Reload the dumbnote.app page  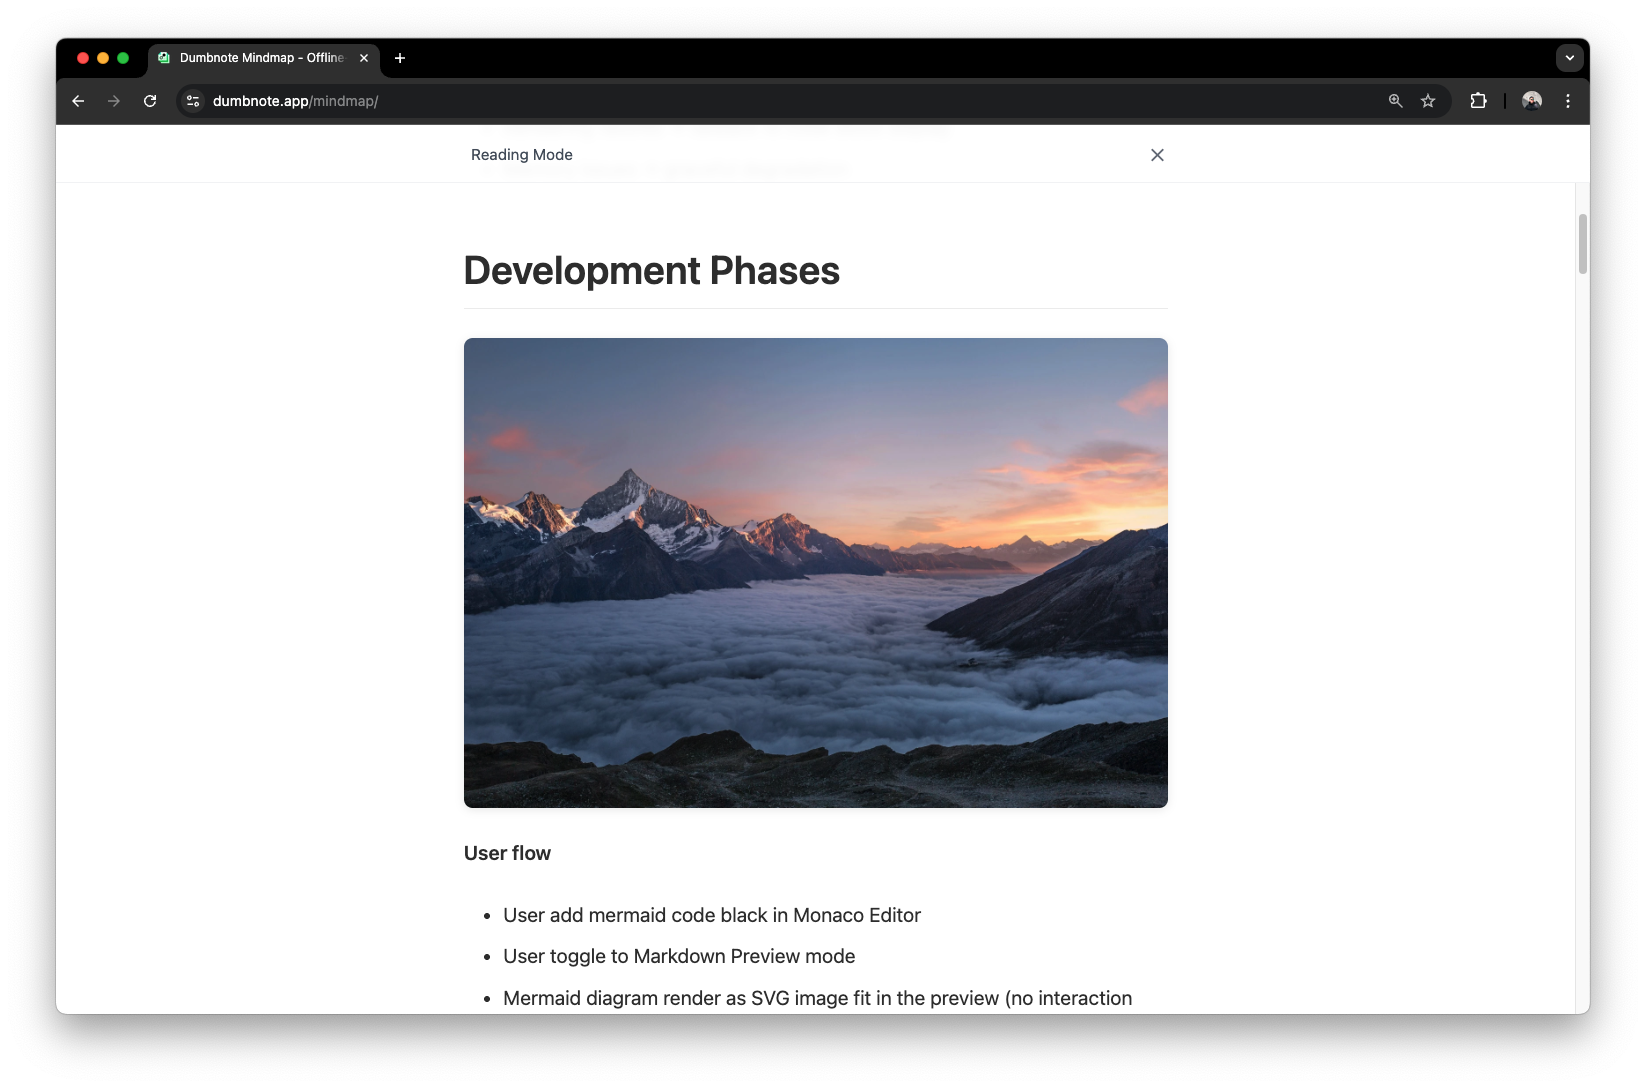click(150, 101)
